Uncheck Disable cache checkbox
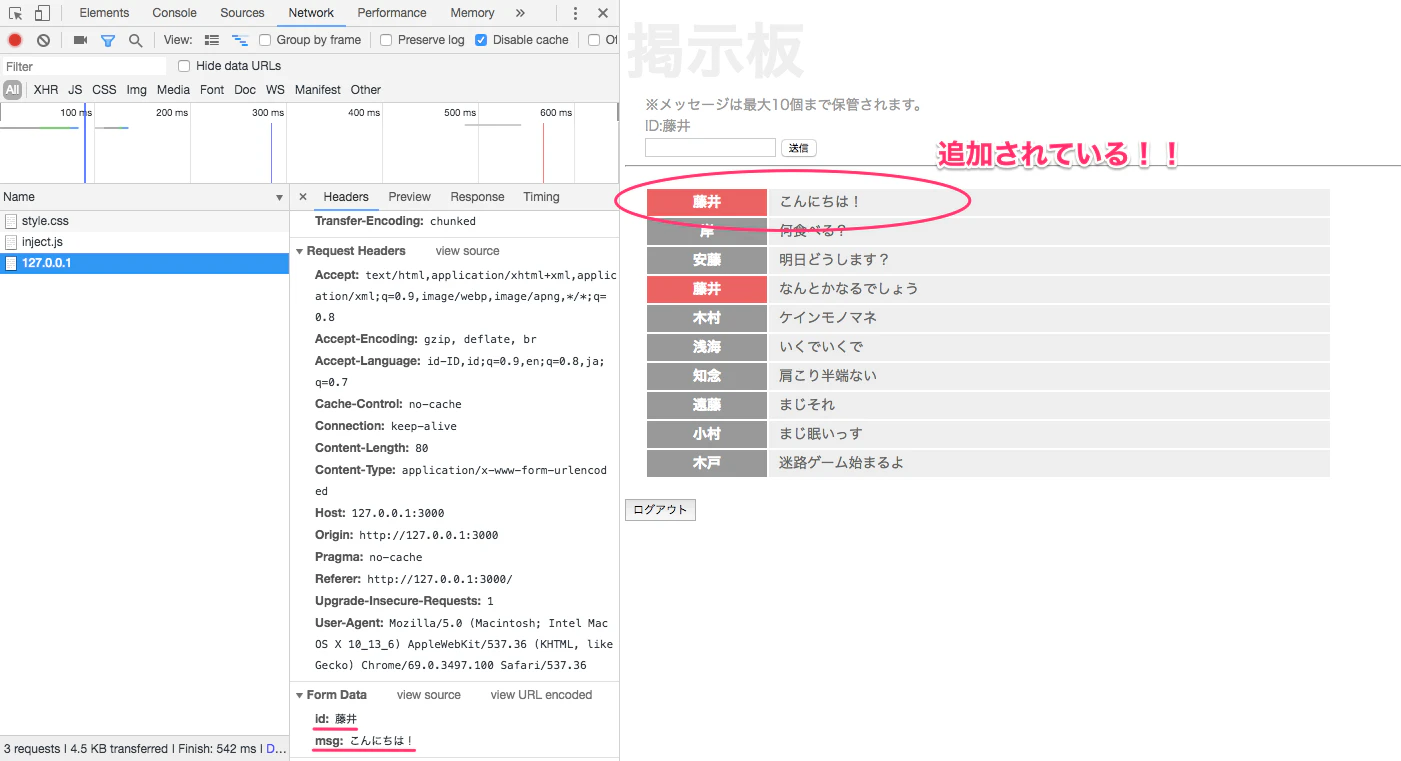Screen dimensions: 1401x761 481,40
